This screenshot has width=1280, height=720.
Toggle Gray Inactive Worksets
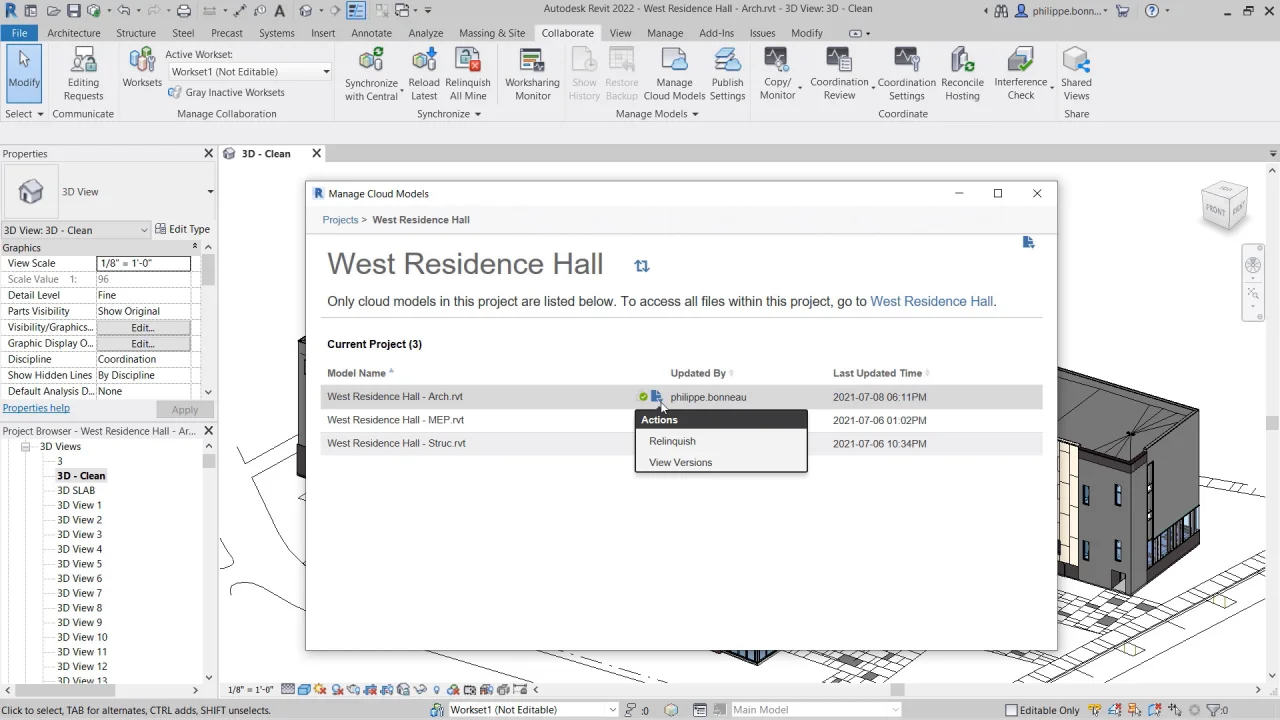pos(226,93)
